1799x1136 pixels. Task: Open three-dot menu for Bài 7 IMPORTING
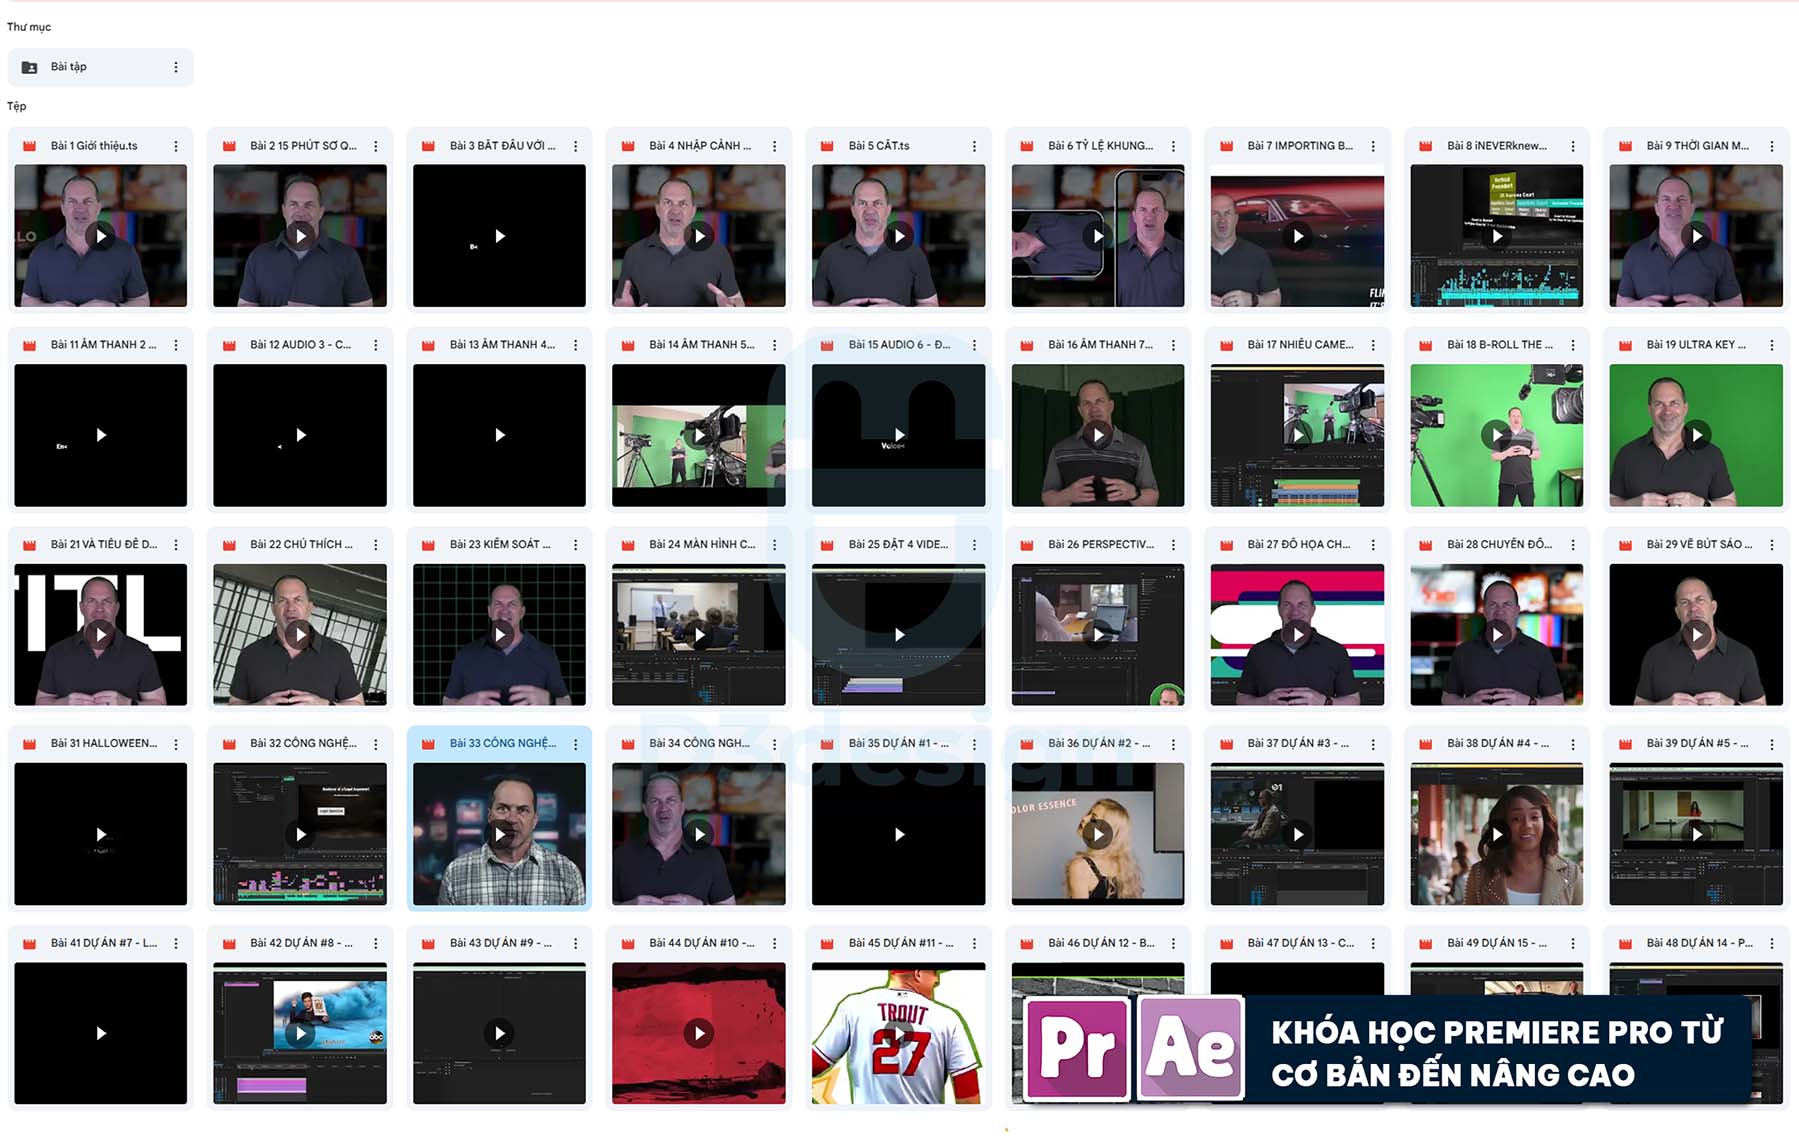tap(1373, 146)
